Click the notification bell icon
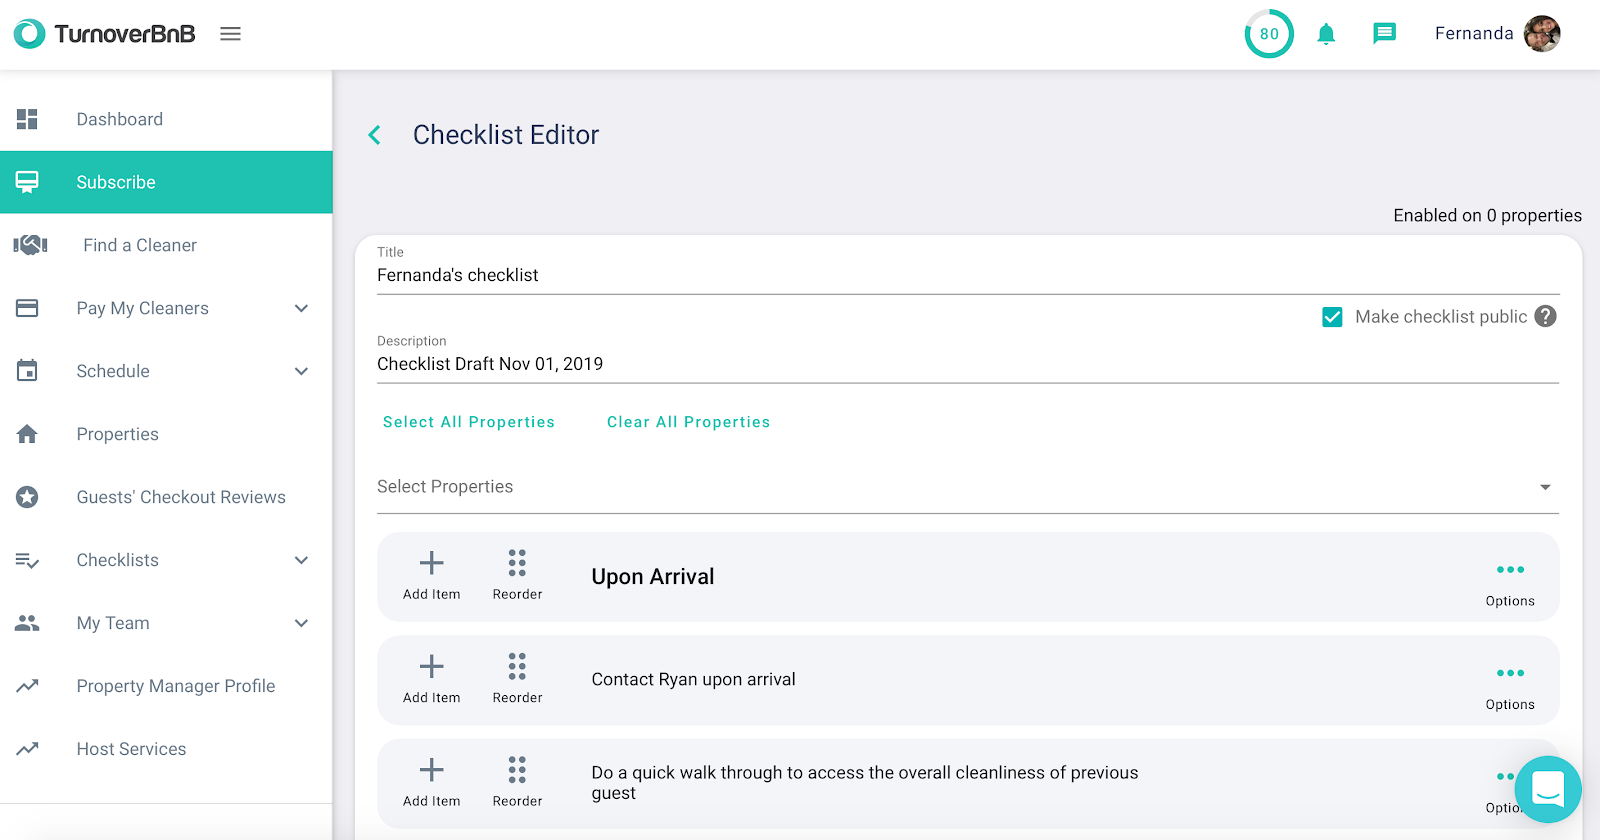Screen dimensions: 1600x840 pyautogui.click(x=1326, y=34)
